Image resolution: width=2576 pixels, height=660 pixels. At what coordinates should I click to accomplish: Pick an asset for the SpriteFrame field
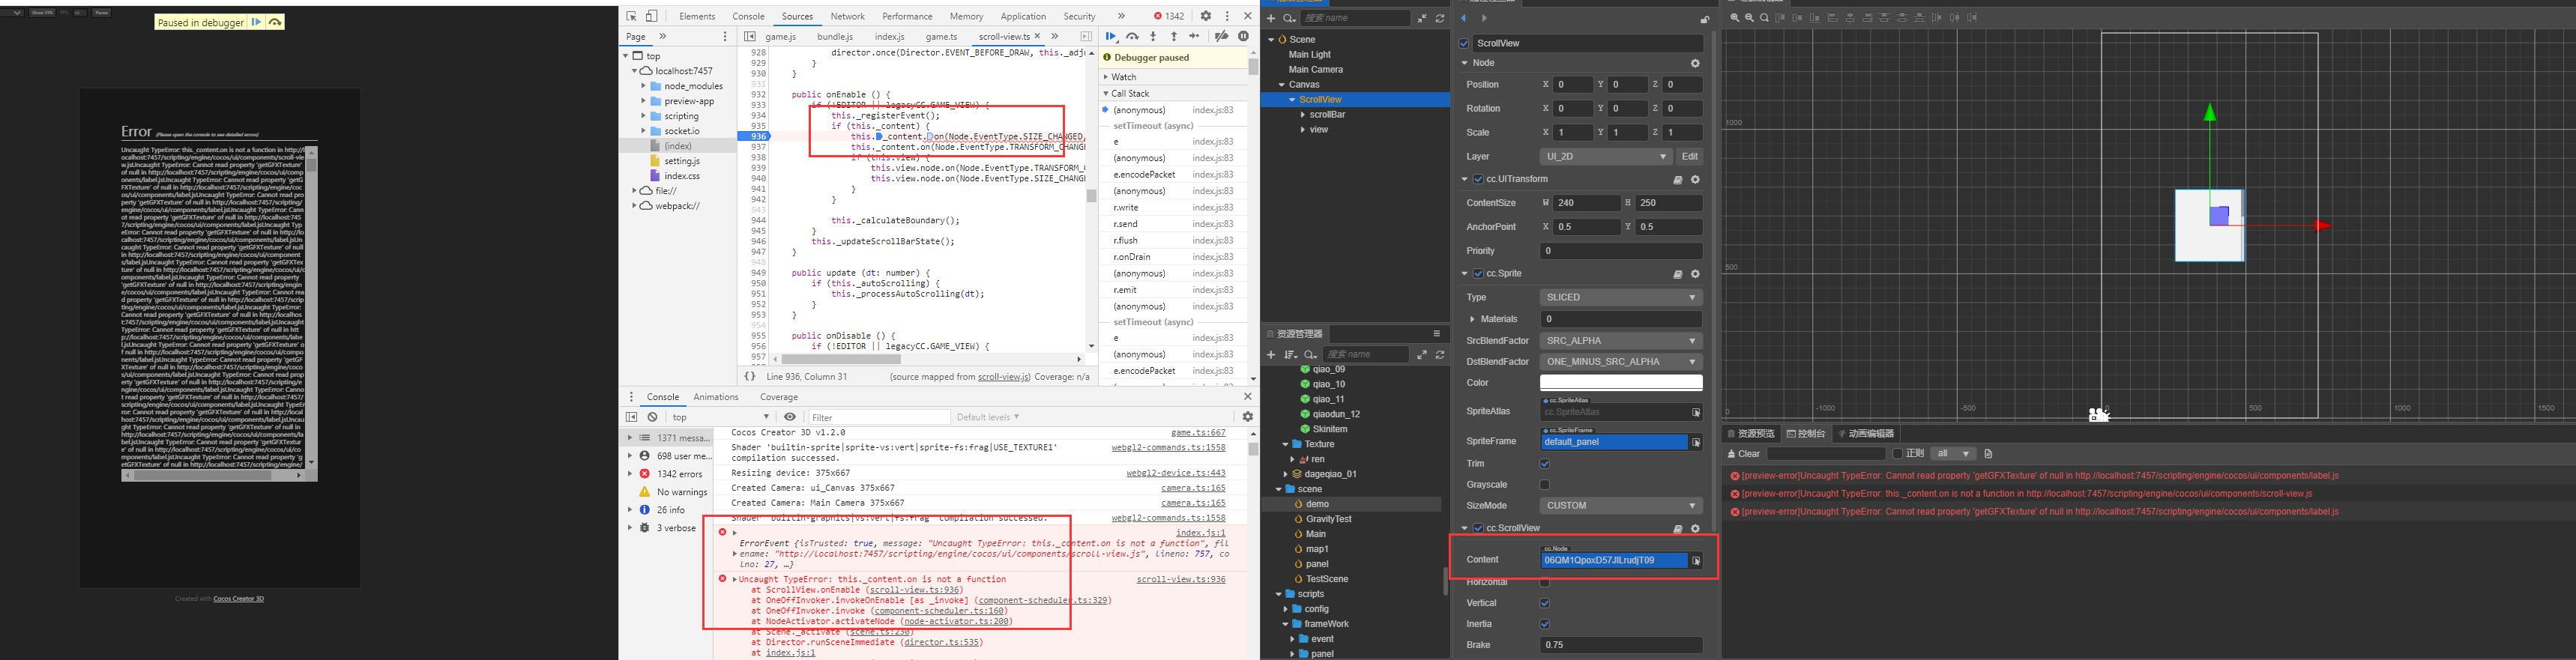click(1696, 442)
